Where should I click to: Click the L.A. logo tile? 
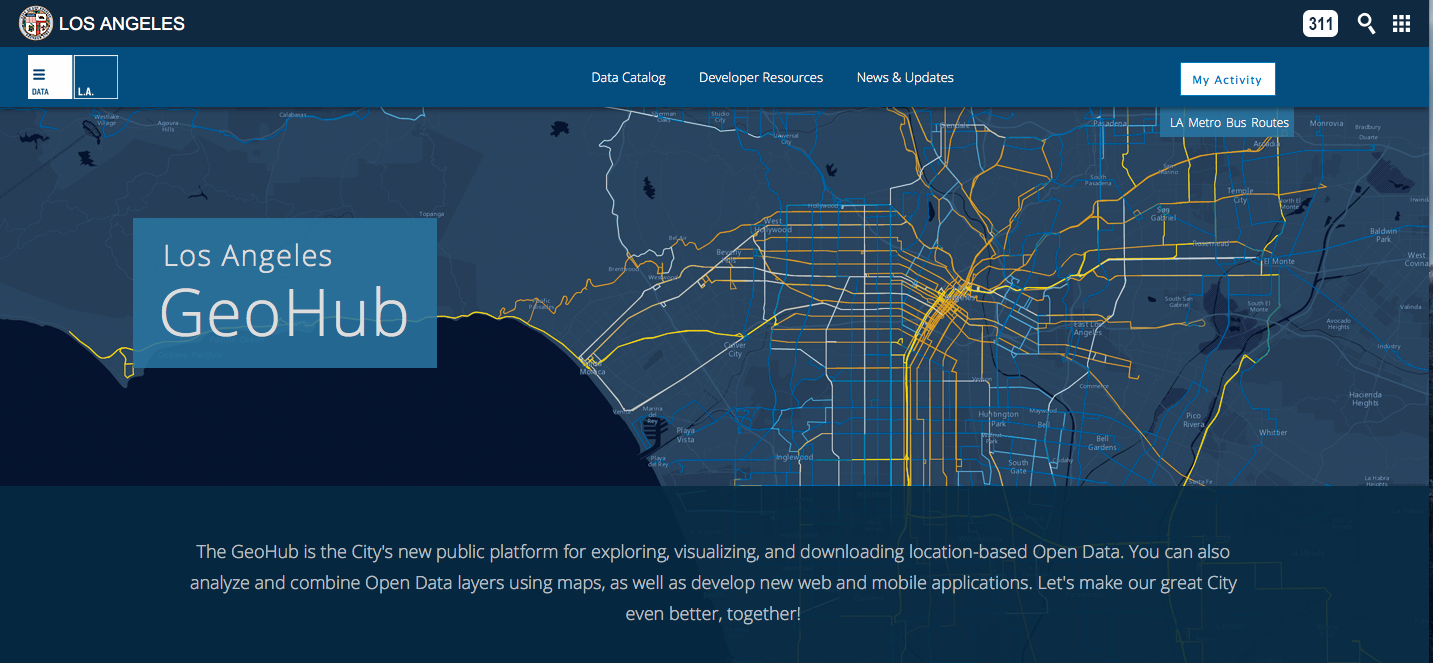[x=96, y=77]
